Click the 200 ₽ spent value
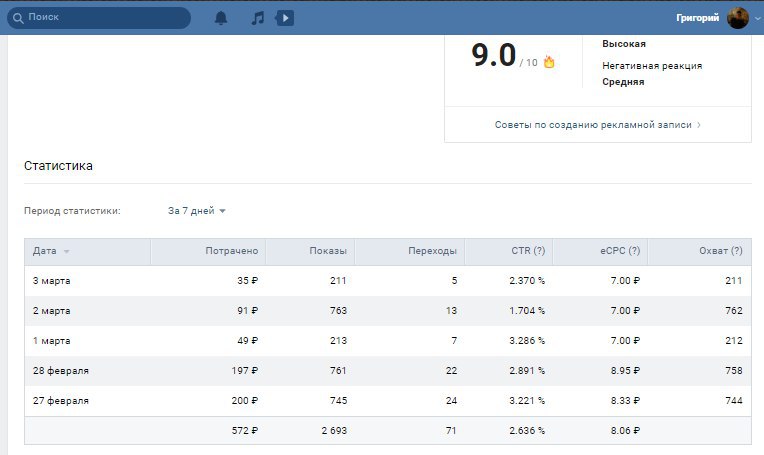 245,401
